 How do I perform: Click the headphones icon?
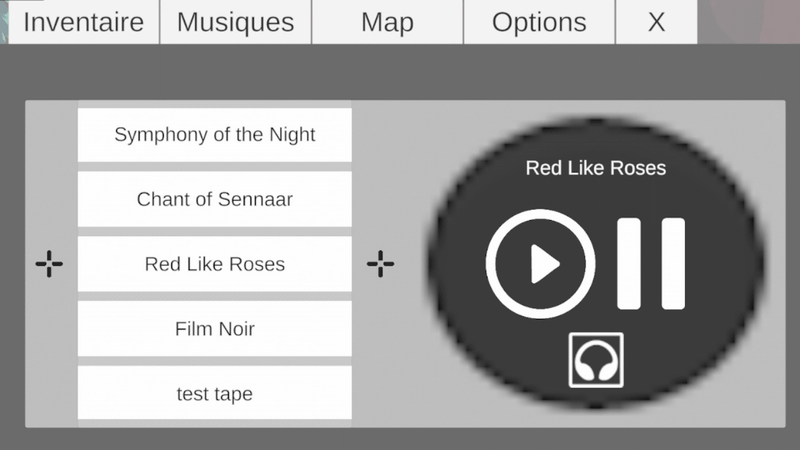click(596, 360)
